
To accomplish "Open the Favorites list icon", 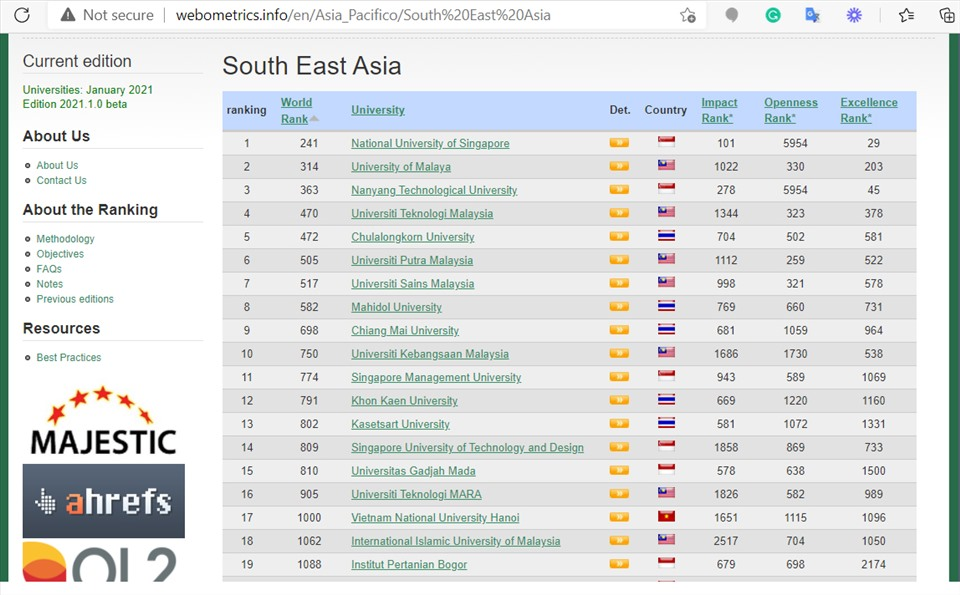I will coord(907,15).
